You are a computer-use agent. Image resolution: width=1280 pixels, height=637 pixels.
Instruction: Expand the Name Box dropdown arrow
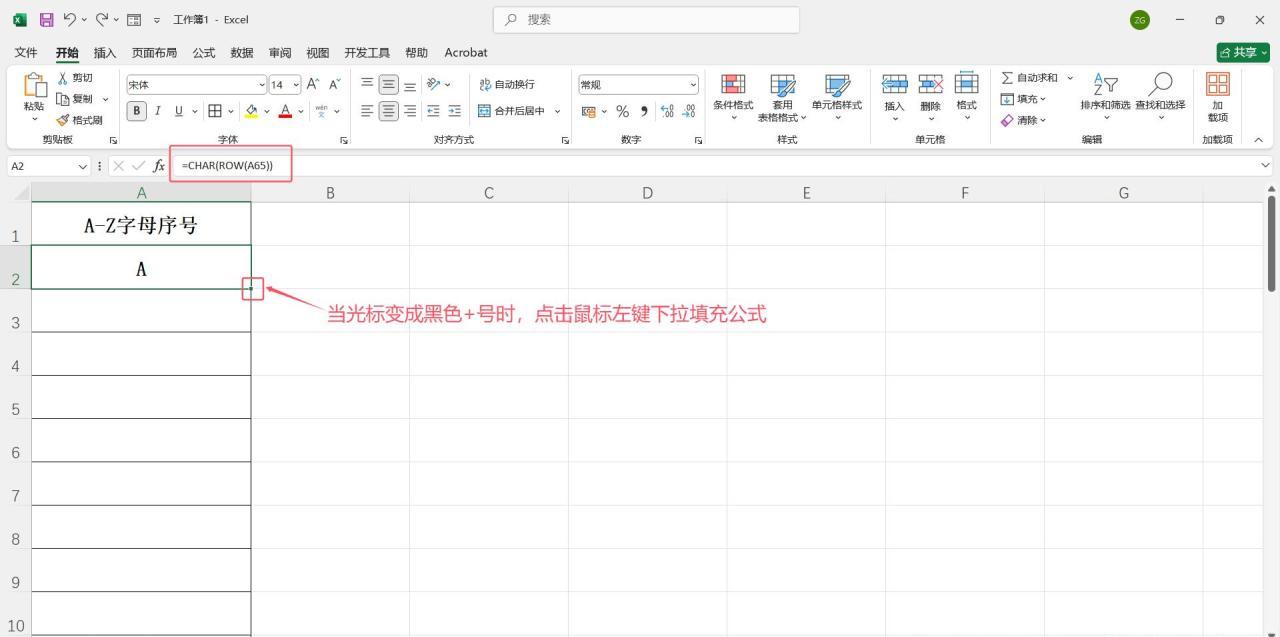point(83,166)
